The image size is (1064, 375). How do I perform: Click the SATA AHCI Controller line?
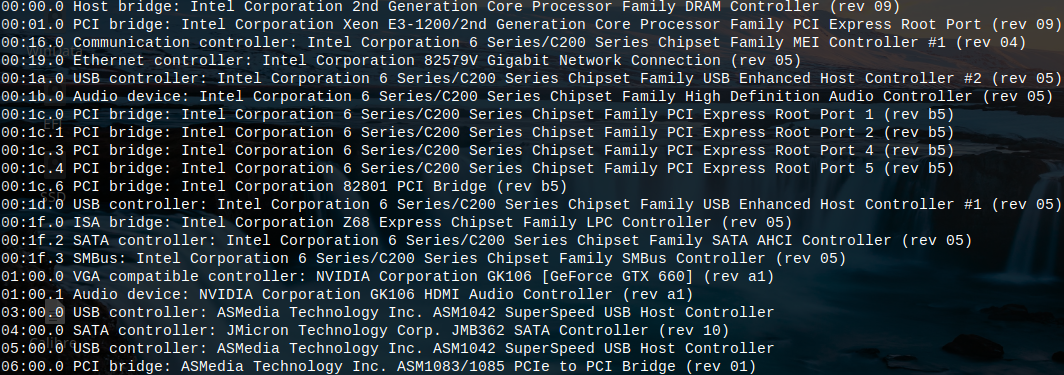point(487,241)
